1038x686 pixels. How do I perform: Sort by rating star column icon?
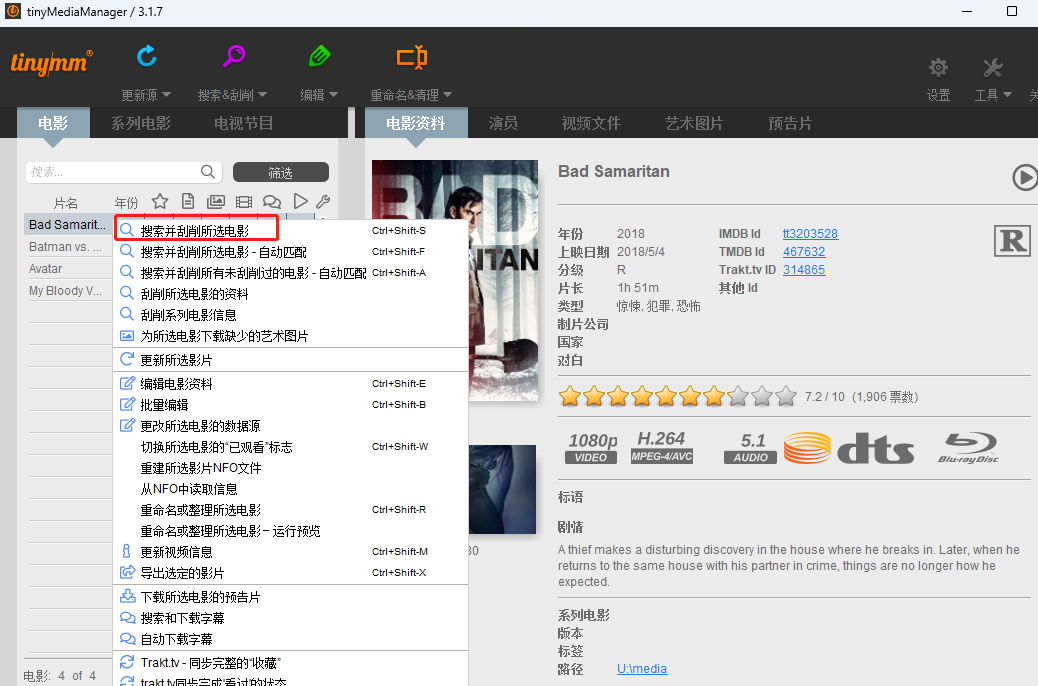pos(160,201)
